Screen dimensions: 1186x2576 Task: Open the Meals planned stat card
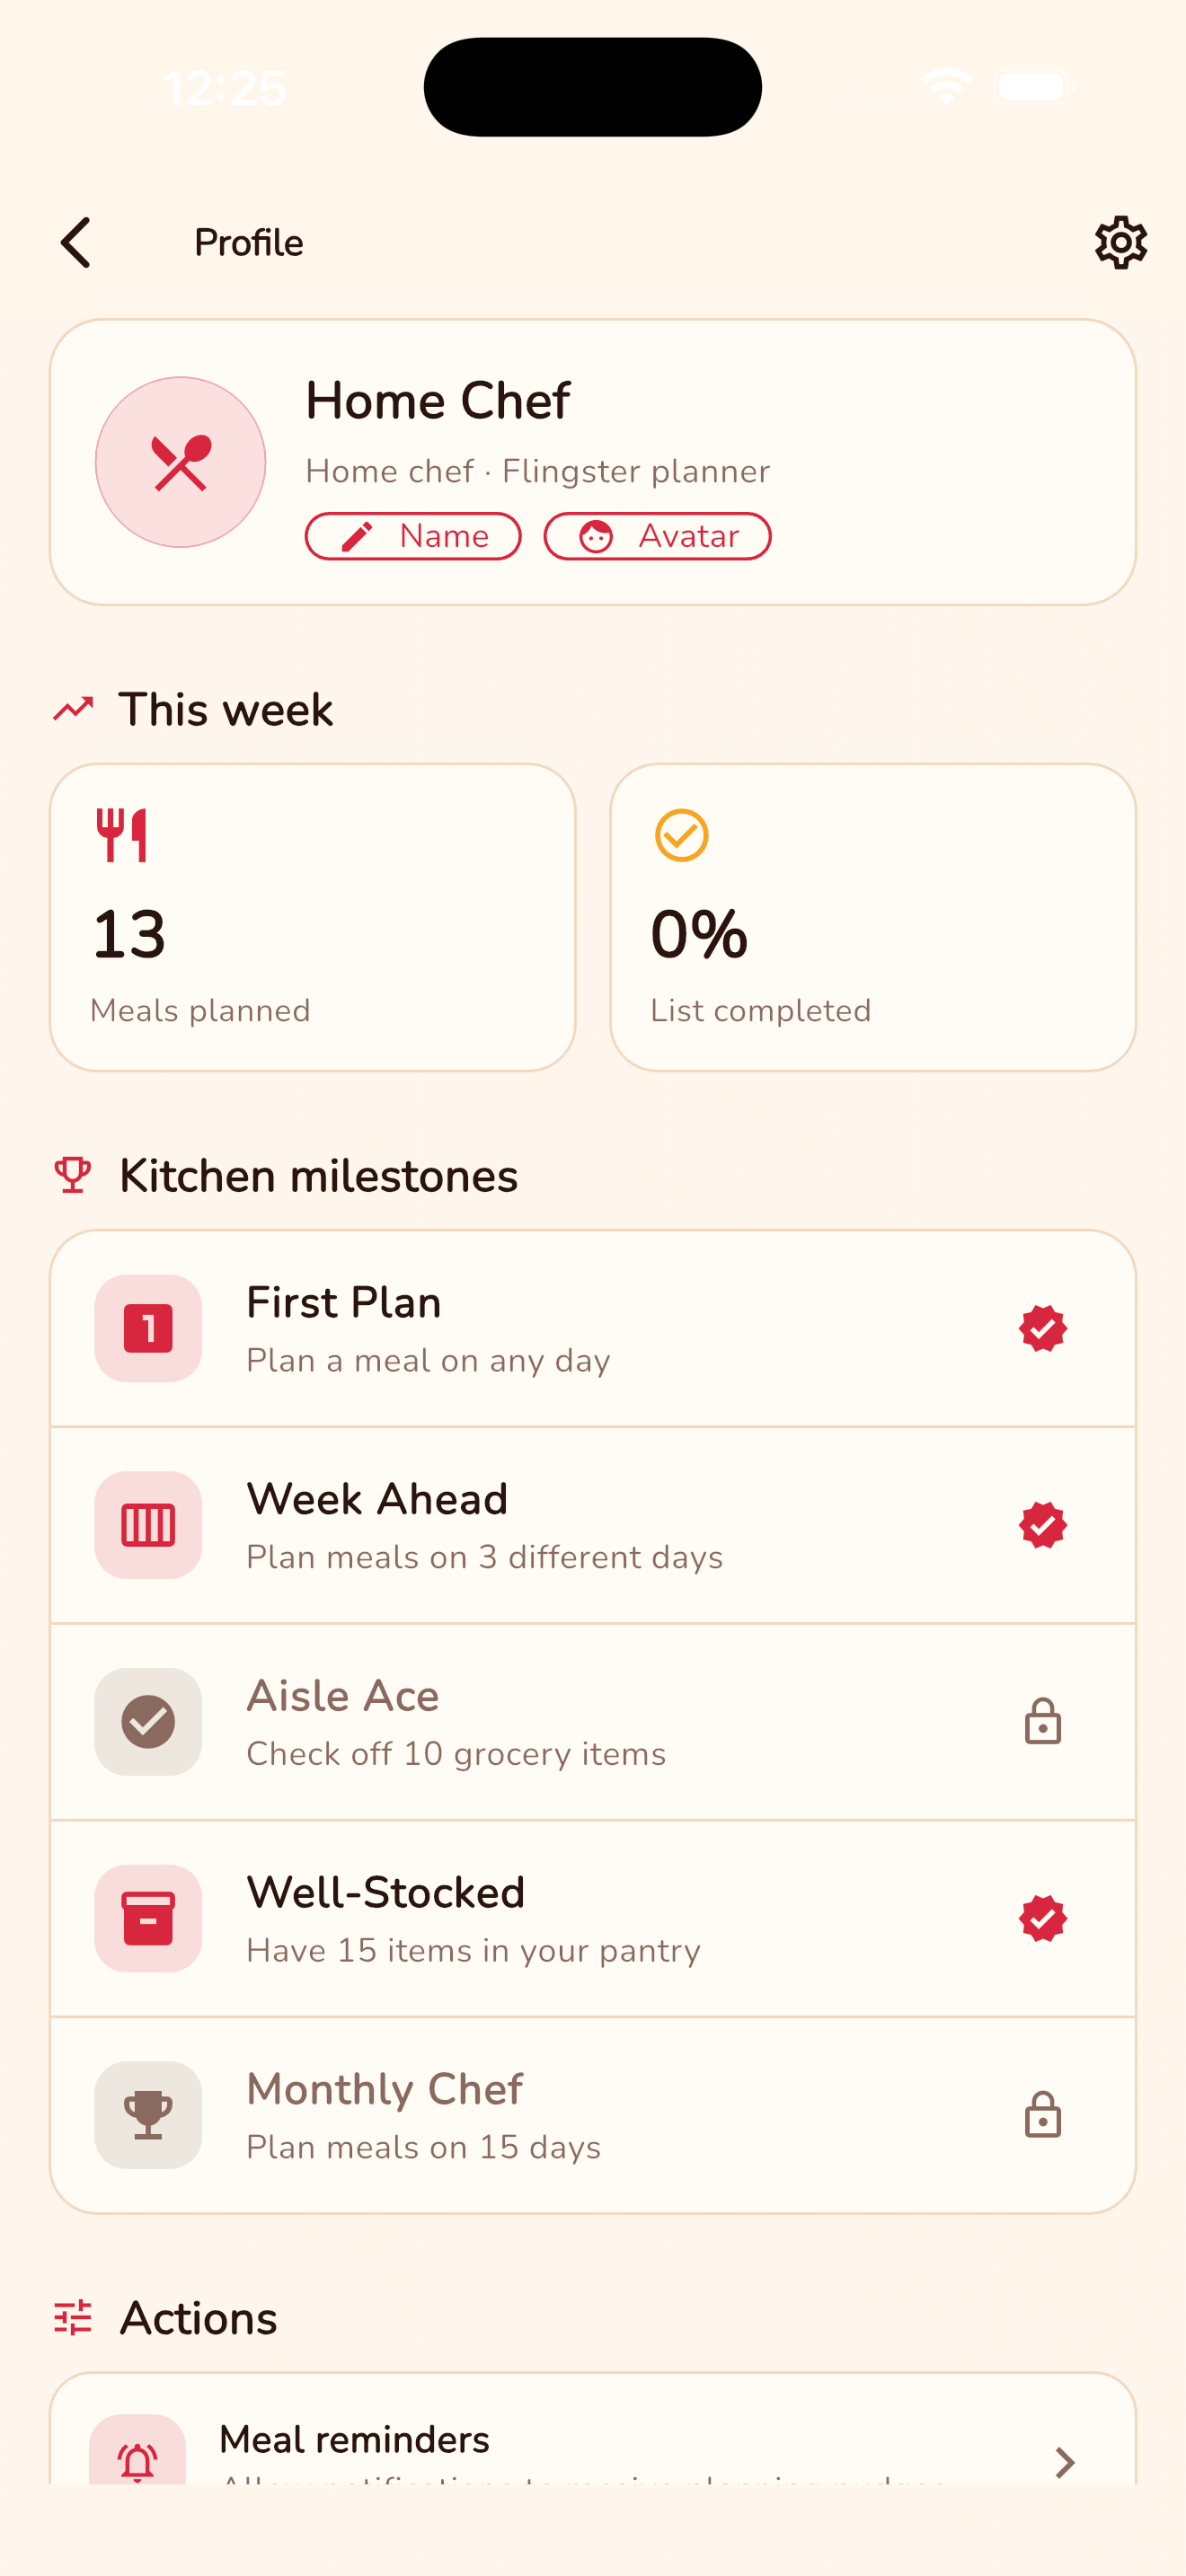(x=313, y=917)
